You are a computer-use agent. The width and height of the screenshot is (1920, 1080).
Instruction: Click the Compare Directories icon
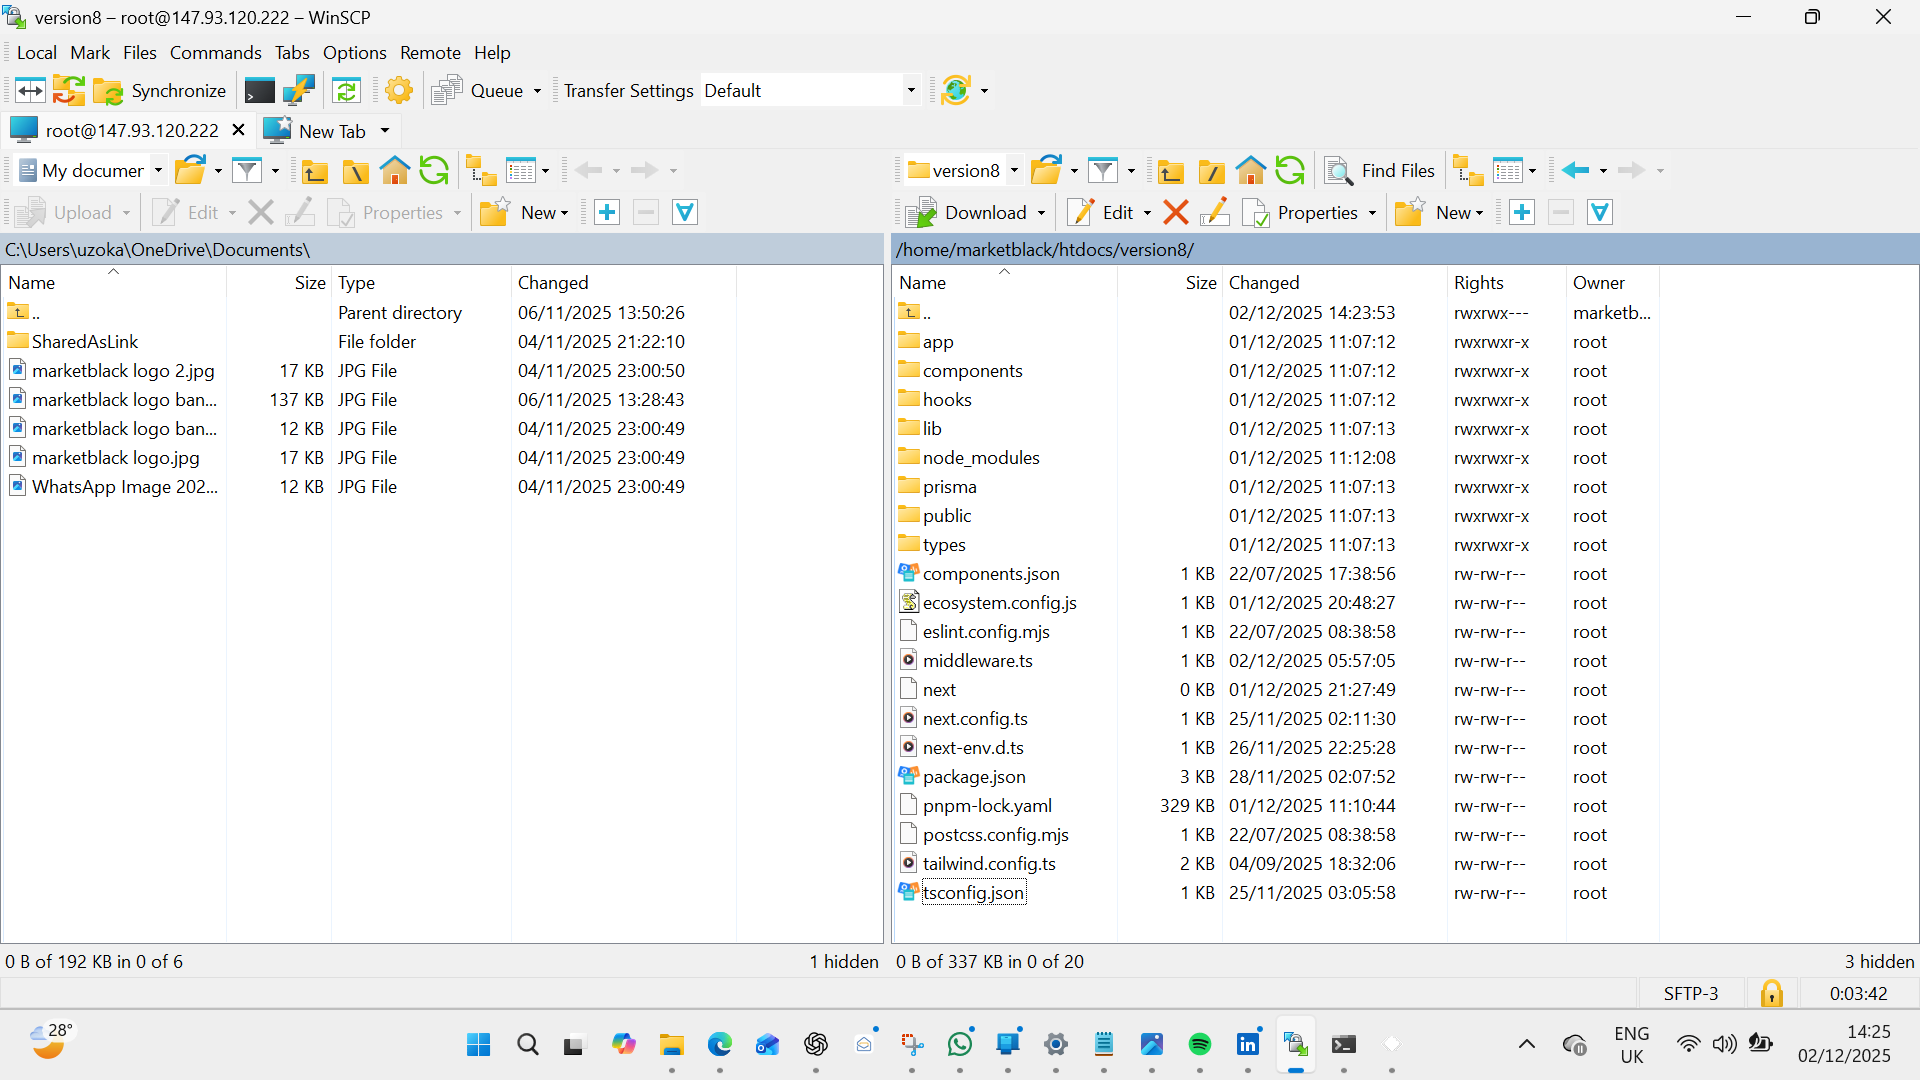30,91
